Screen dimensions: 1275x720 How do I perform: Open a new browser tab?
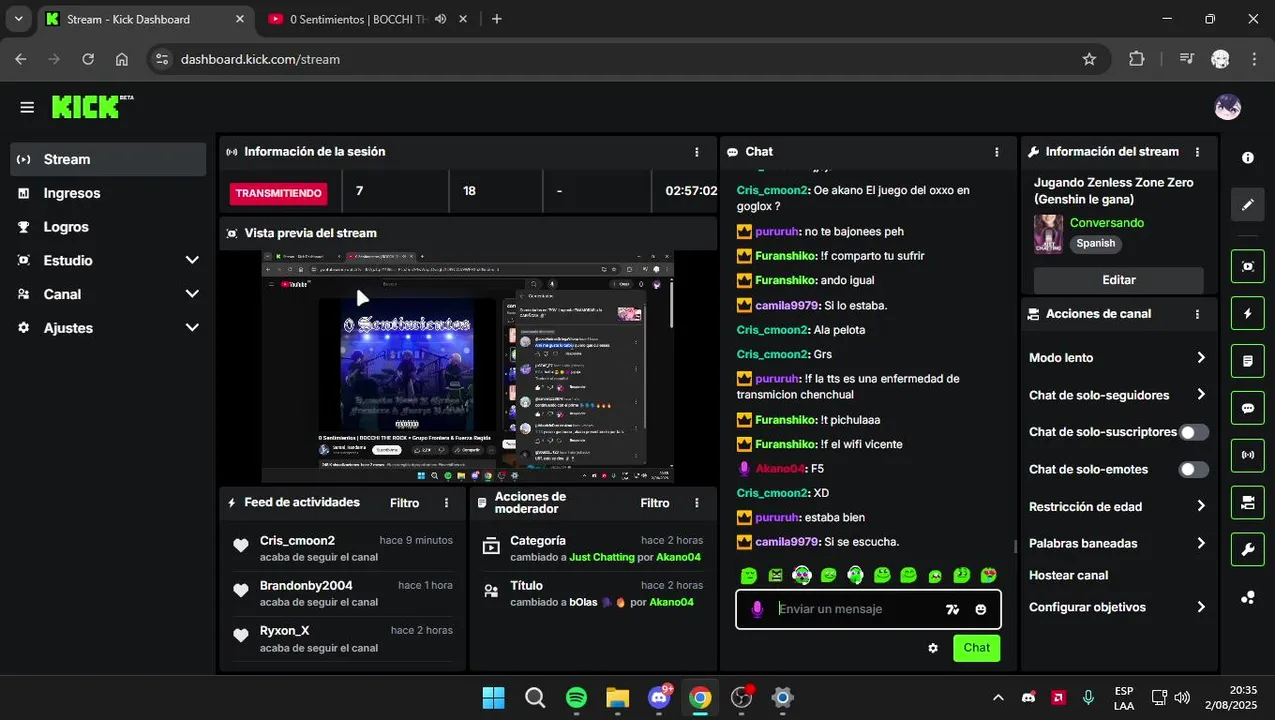tap(497, 19)
